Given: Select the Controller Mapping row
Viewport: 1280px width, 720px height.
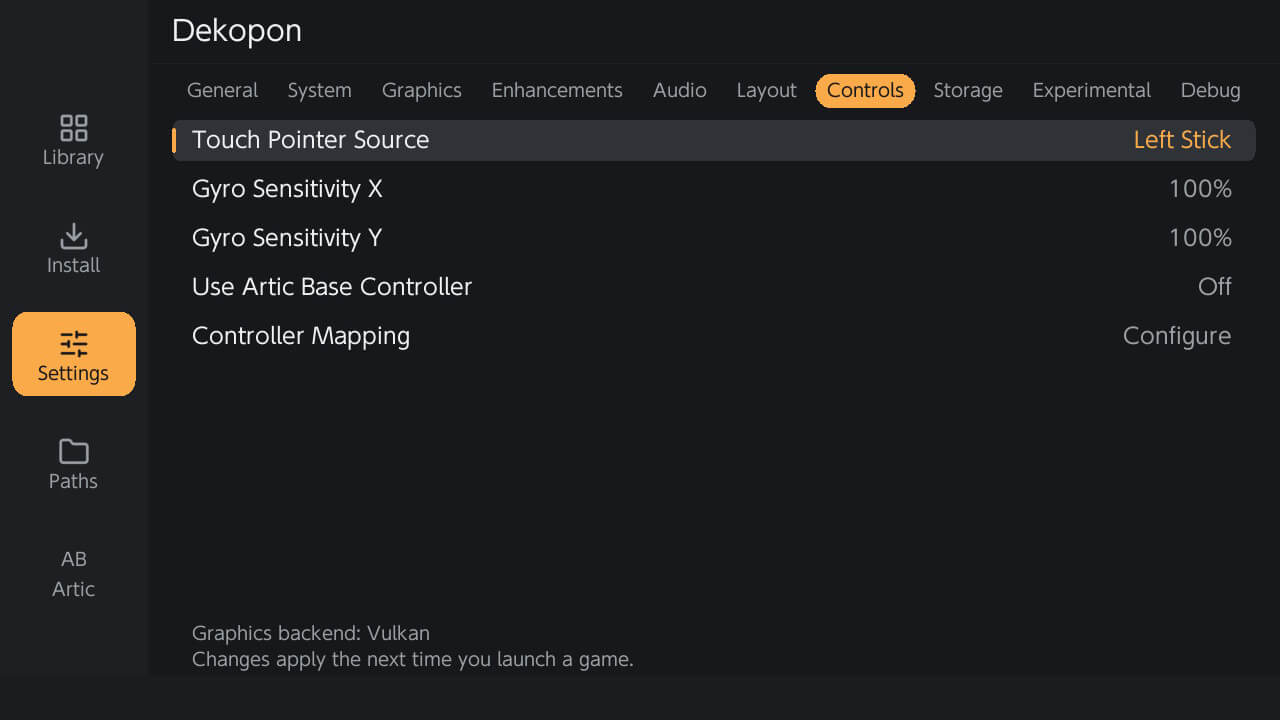Looking at the screenshot, I should point(714,336).
